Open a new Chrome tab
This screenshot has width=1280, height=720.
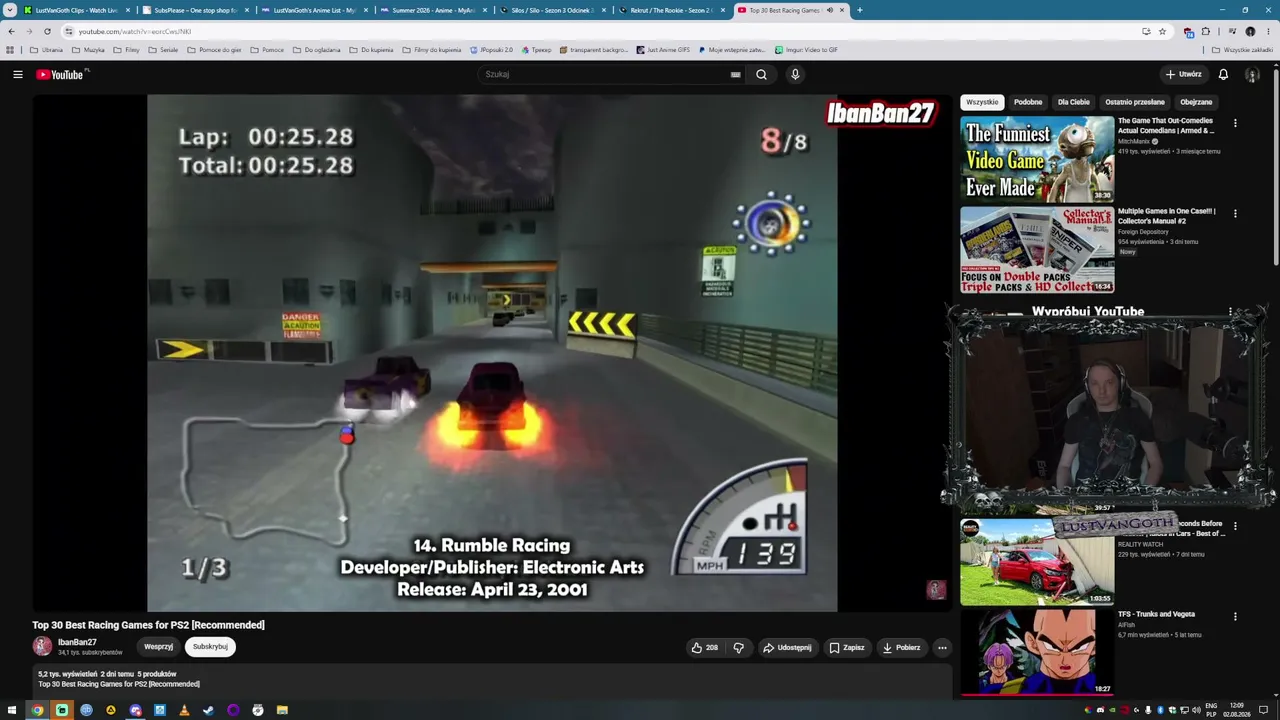[x=860, y=10]
